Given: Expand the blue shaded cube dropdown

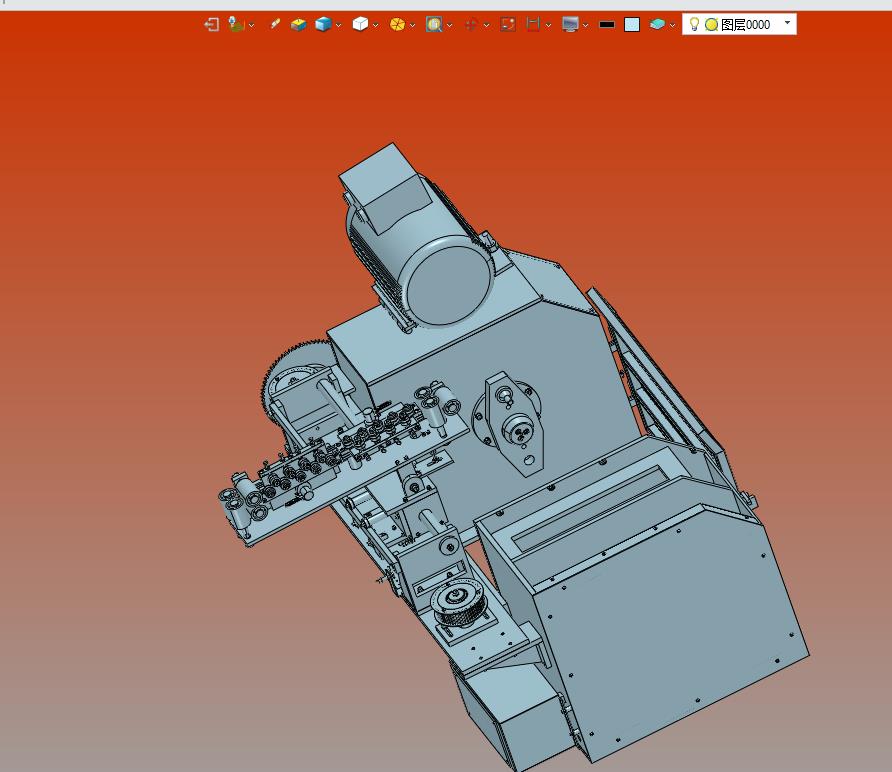Looking at the screenshot, I should [x=338, y=25].
